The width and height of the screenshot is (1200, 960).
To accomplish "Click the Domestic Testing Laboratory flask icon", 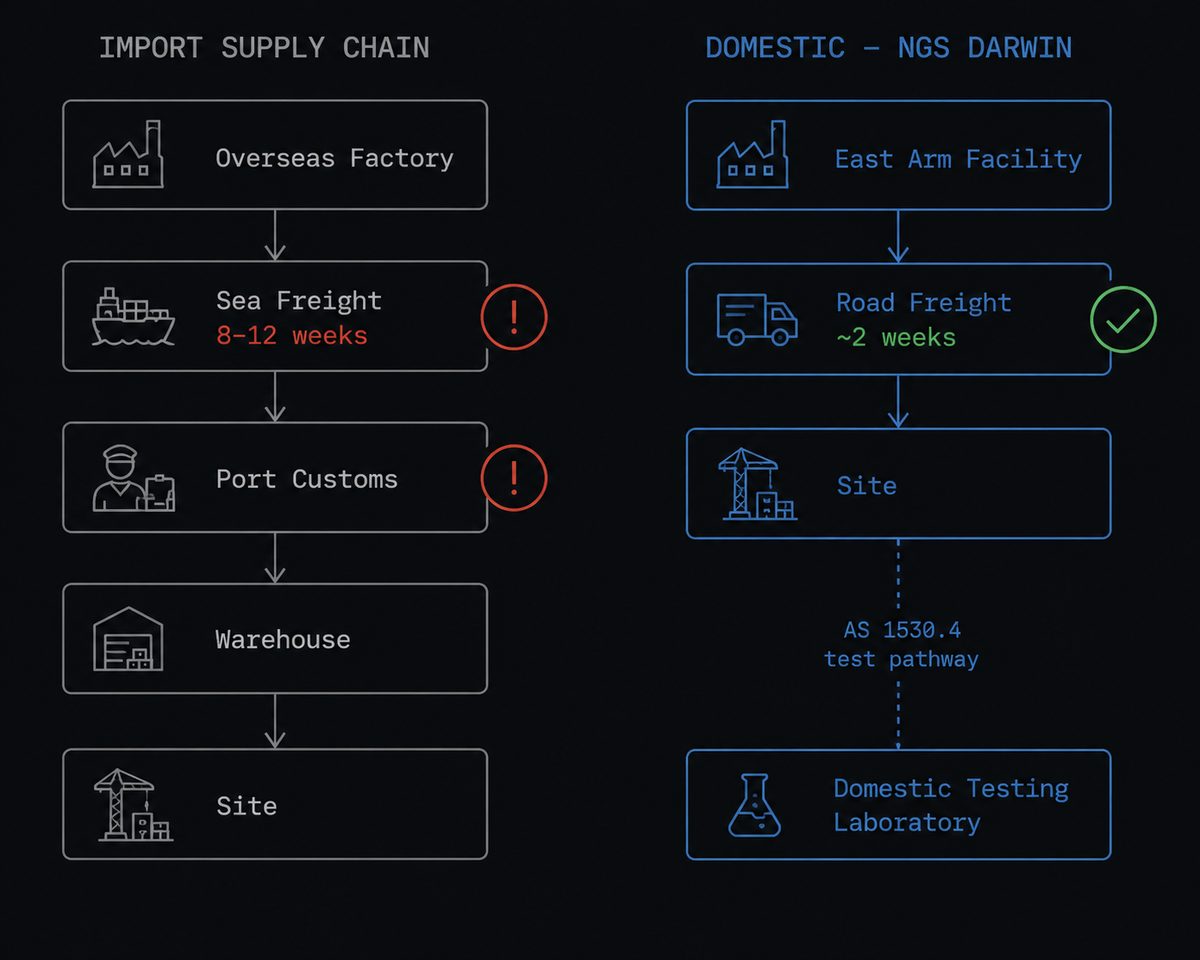I will click(754, 805).
